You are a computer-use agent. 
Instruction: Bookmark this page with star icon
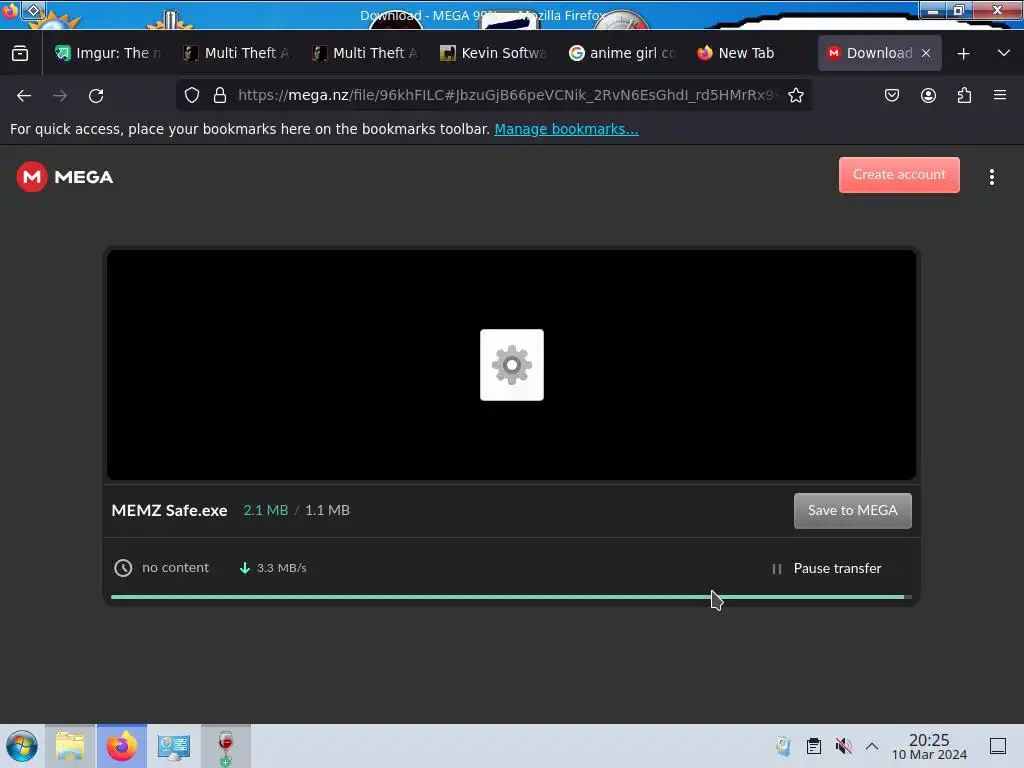tap(795, 95)
